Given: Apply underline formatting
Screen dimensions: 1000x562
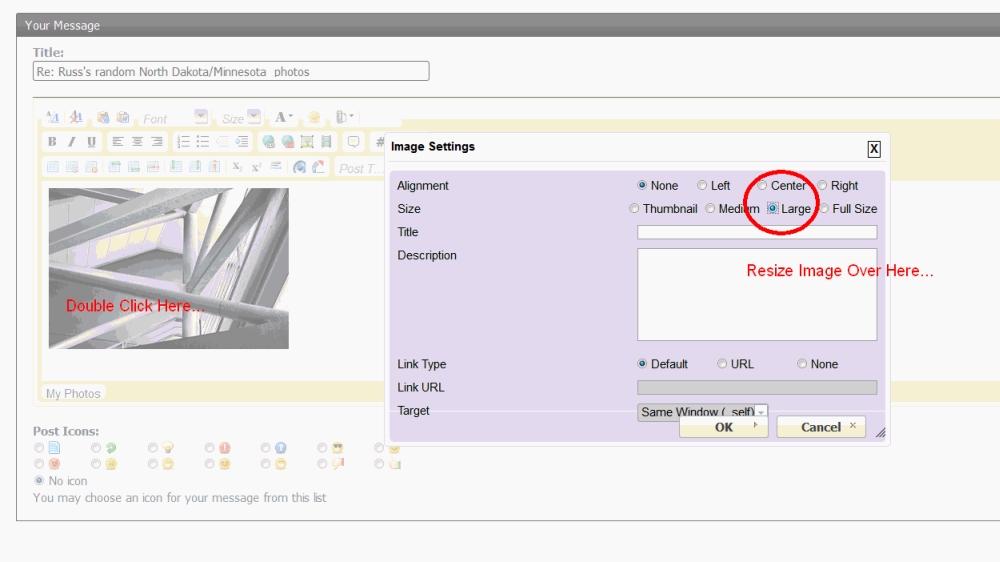Looking at the screenshot, I should 91,142.
